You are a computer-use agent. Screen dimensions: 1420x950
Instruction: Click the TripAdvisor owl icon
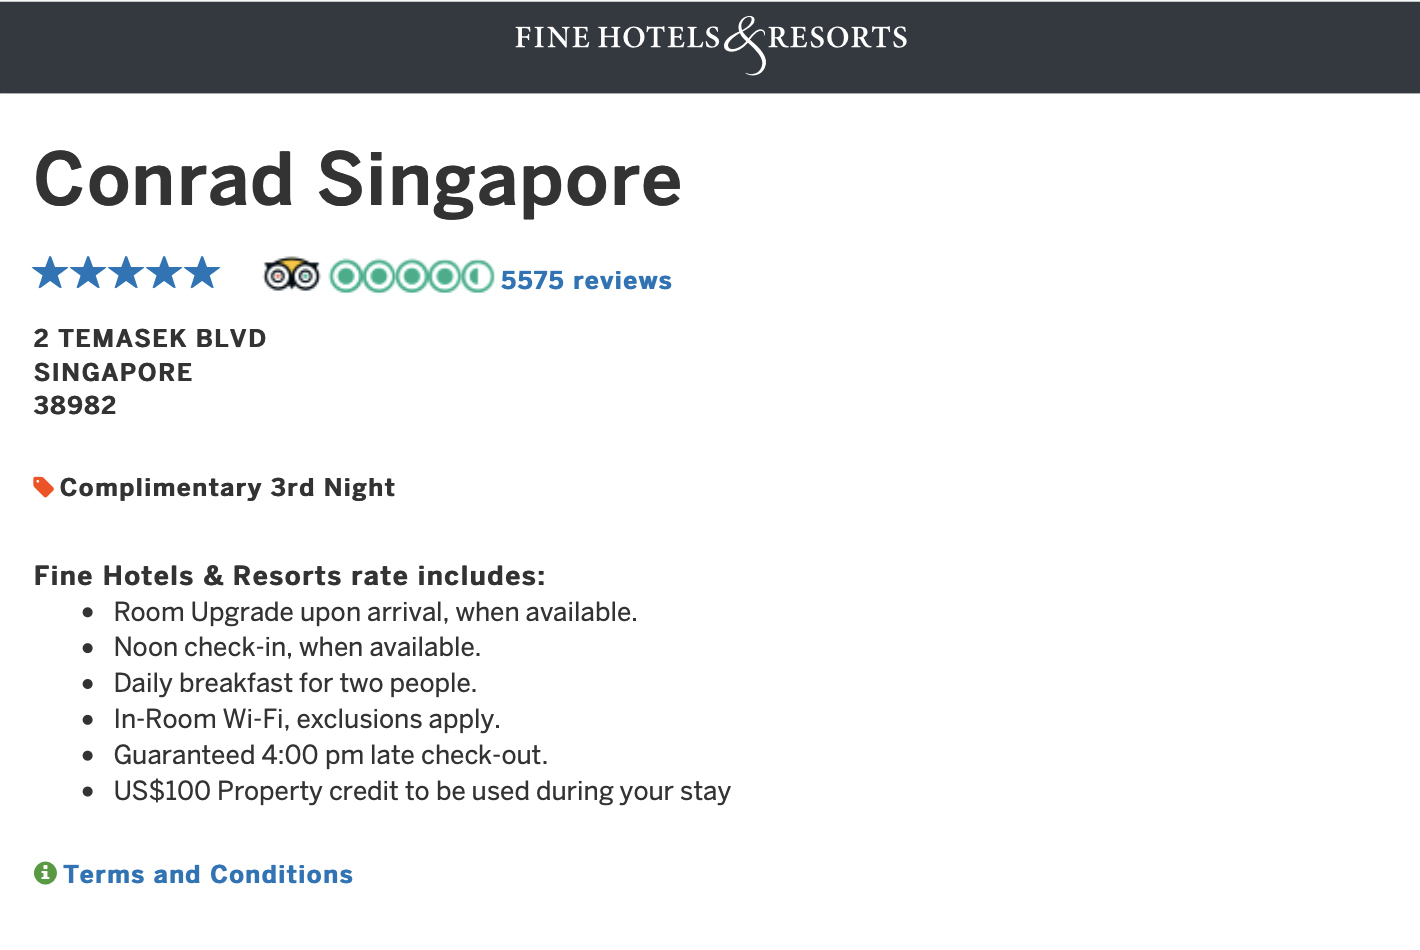(x=291, y=275)
